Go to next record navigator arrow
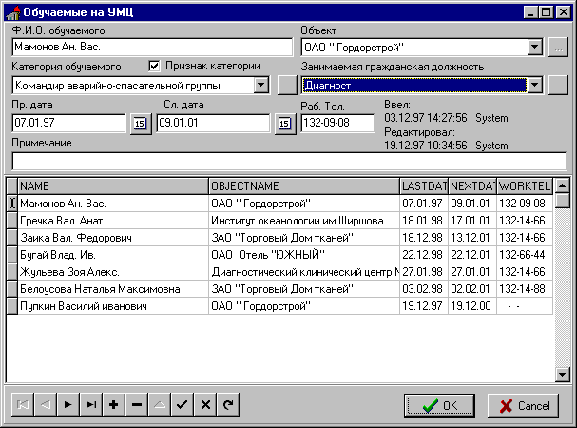The image size is (577, 428). click(x=68, y=404)
